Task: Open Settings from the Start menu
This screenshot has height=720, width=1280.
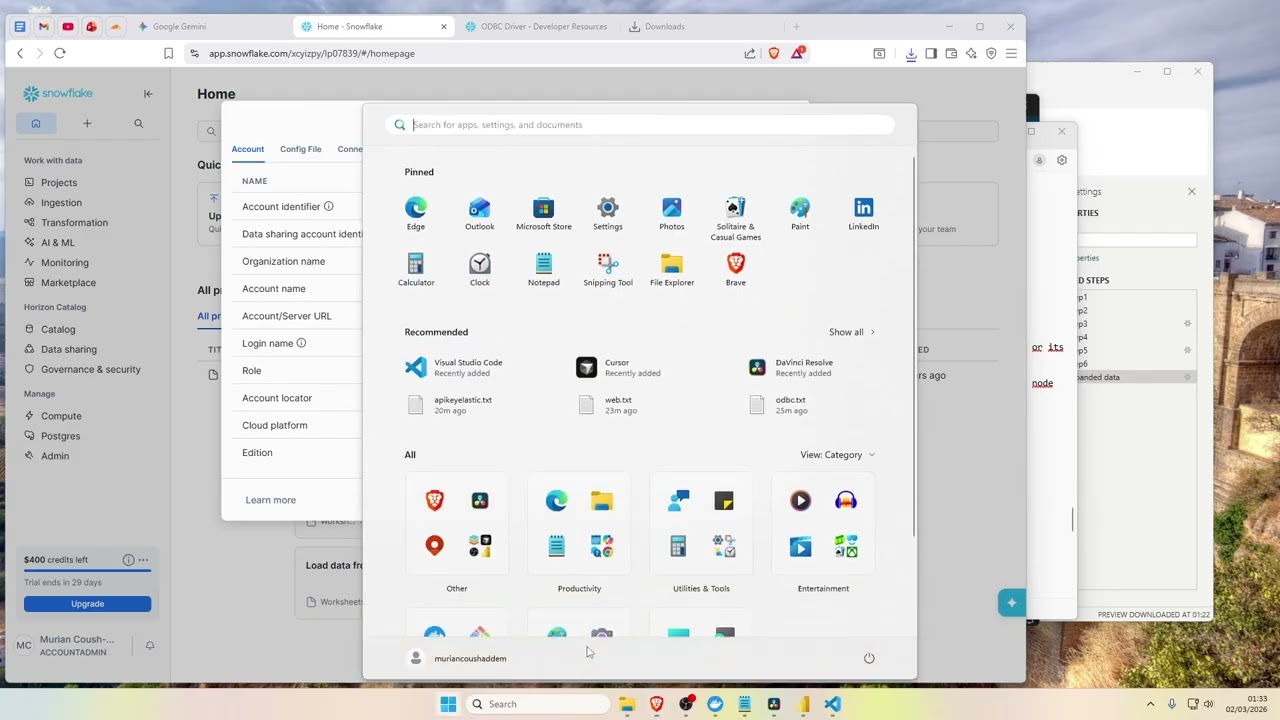Action: coord(608,214)
